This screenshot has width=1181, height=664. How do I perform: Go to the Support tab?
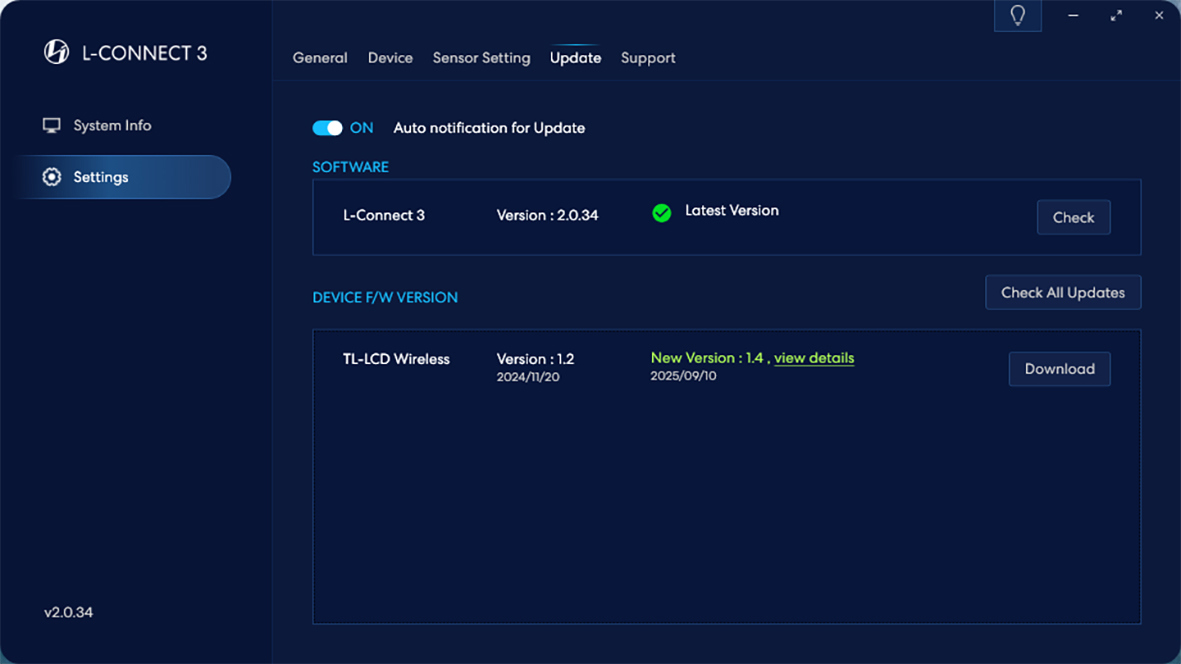coord(648,58)
